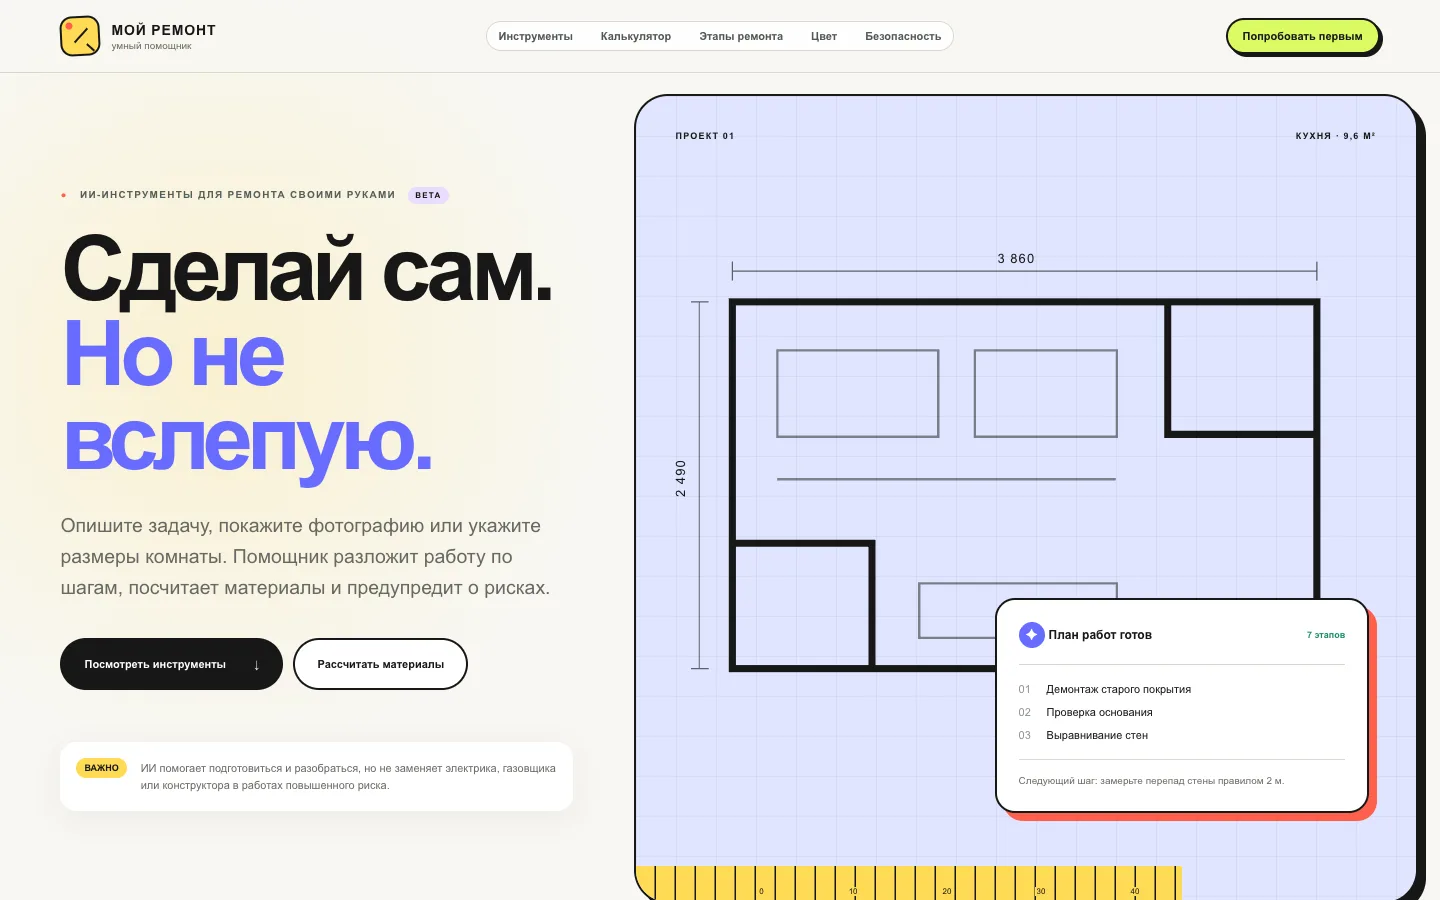Image resolution: width=1440 pixels, height=900 pixels.
Task: Select step 03 Выравнивание стен
Action: pos(1083,735)
